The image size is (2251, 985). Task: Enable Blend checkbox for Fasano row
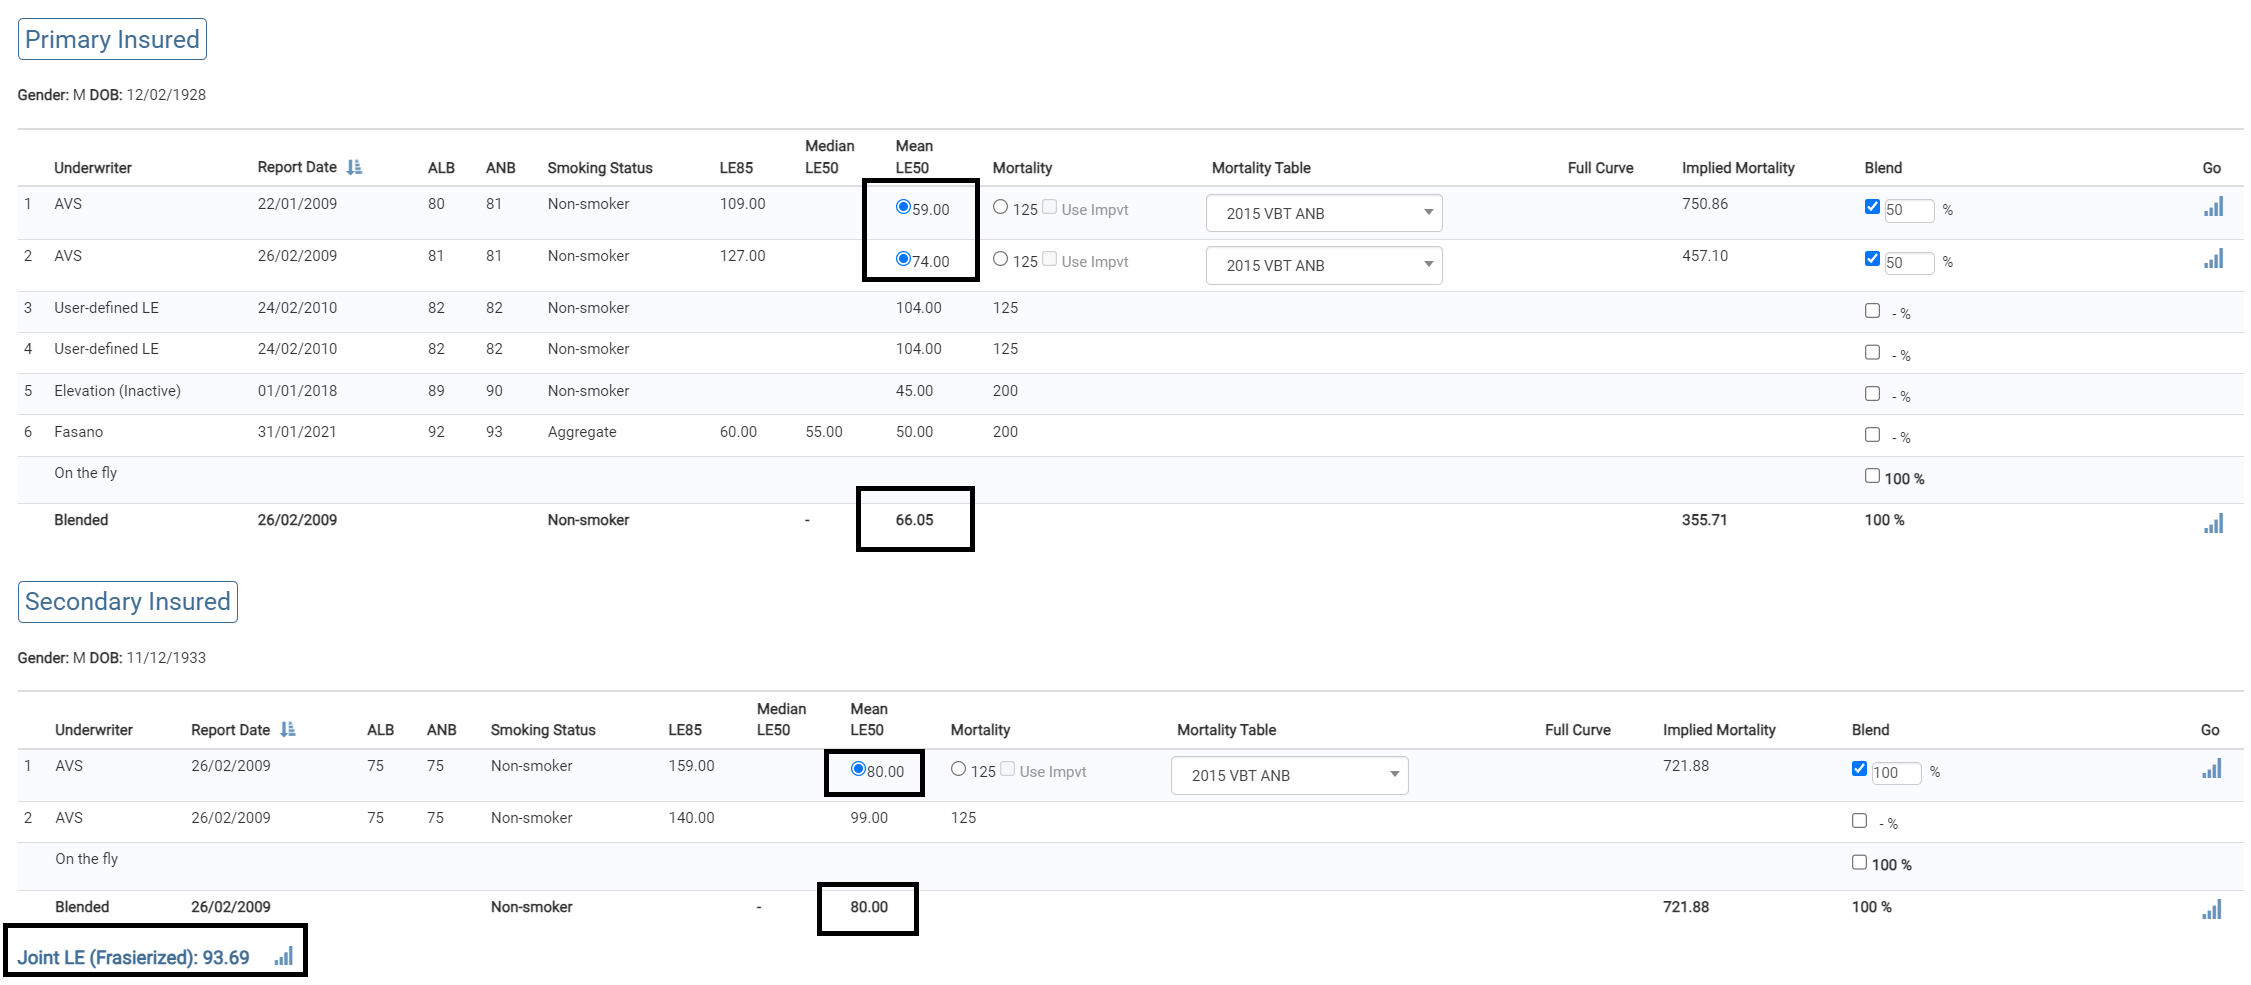1872,434
